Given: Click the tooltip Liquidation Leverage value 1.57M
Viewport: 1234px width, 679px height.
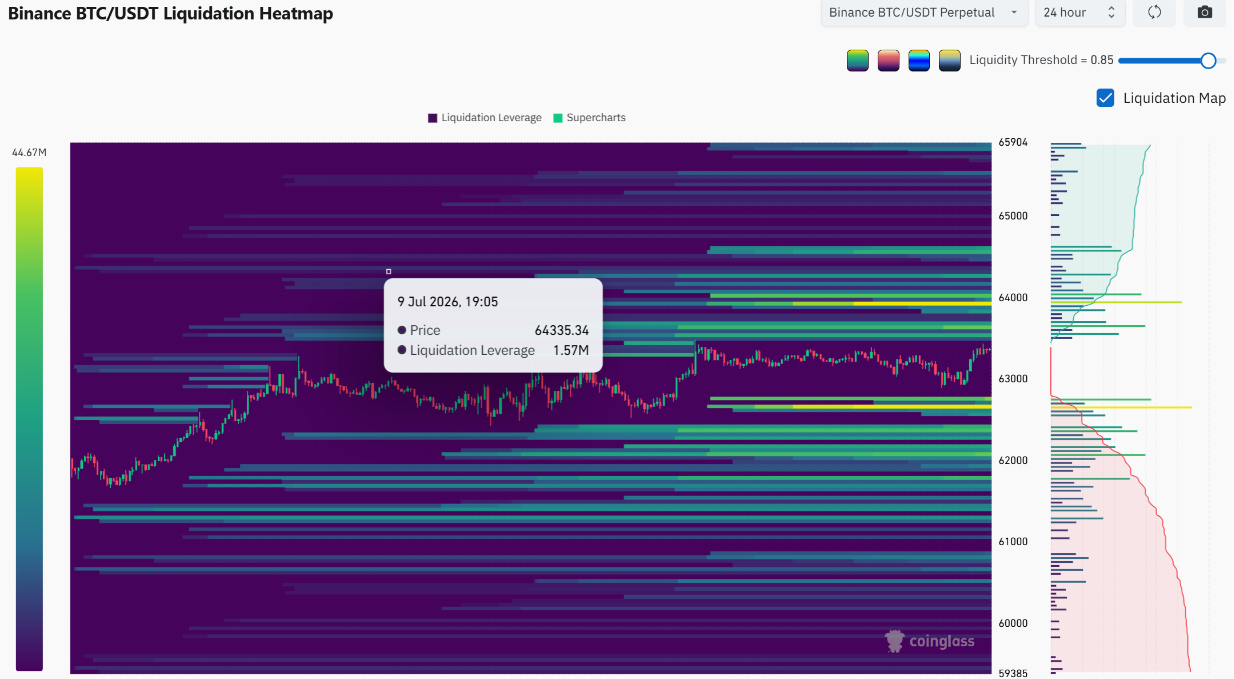Looking at the screenshot, I should click(571, 350).
